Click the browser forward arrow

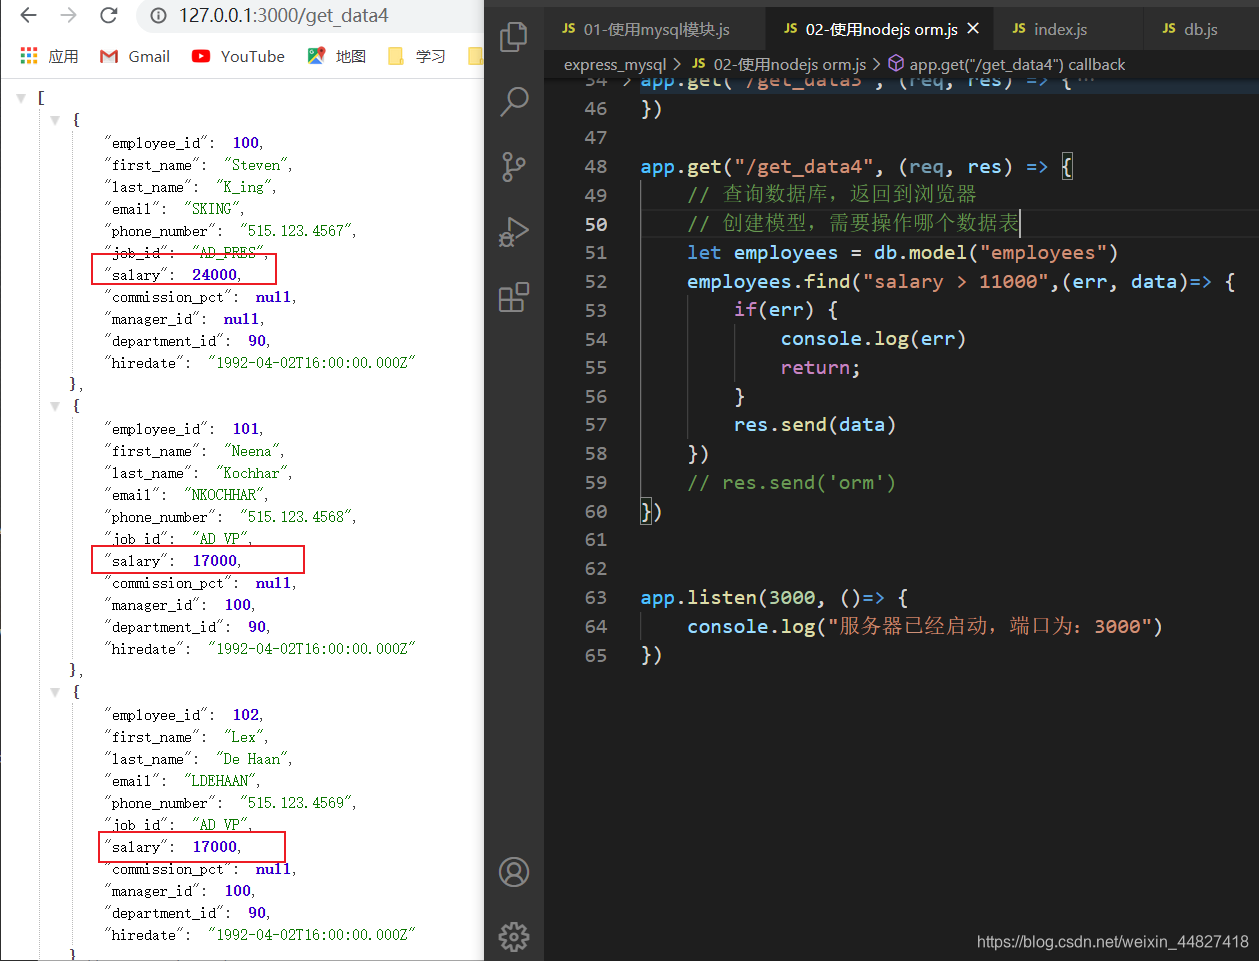coord(68,15)
